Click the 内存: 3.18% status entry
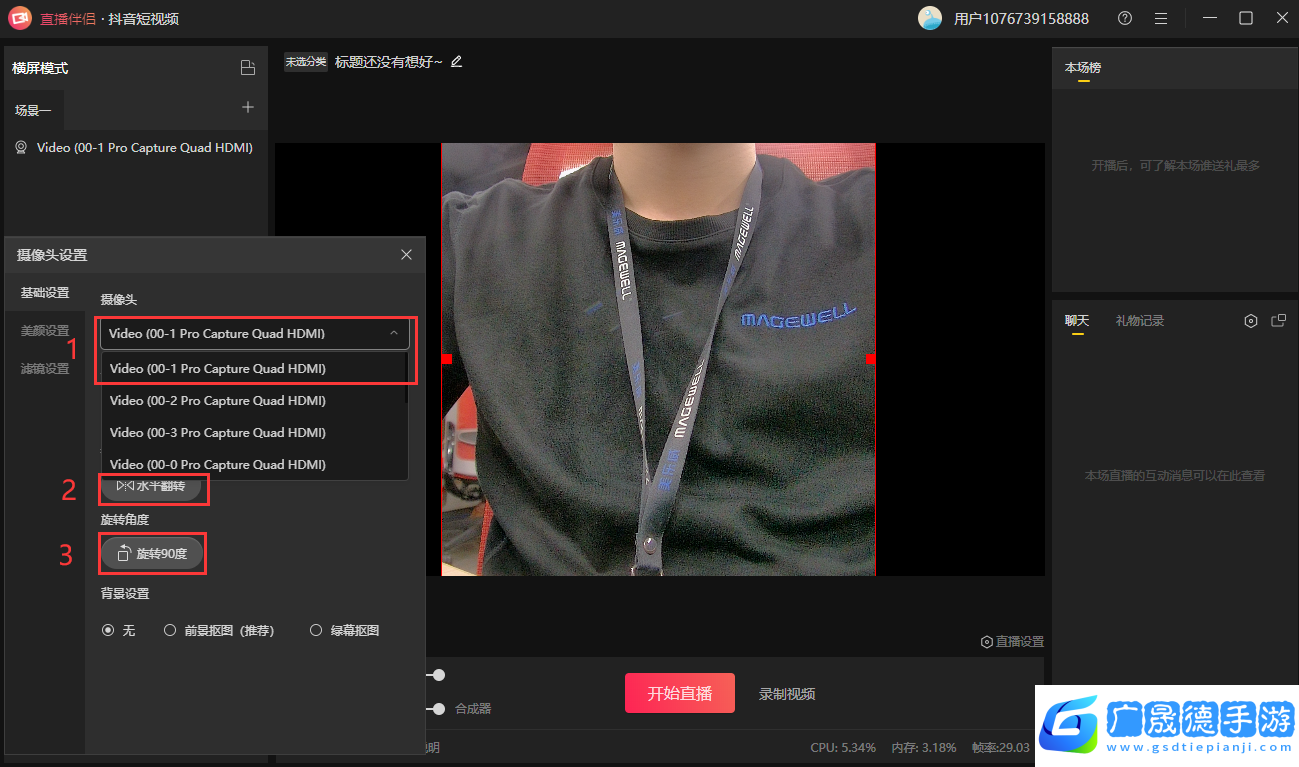Screen dimensions: 1299x767 [924, 748]
